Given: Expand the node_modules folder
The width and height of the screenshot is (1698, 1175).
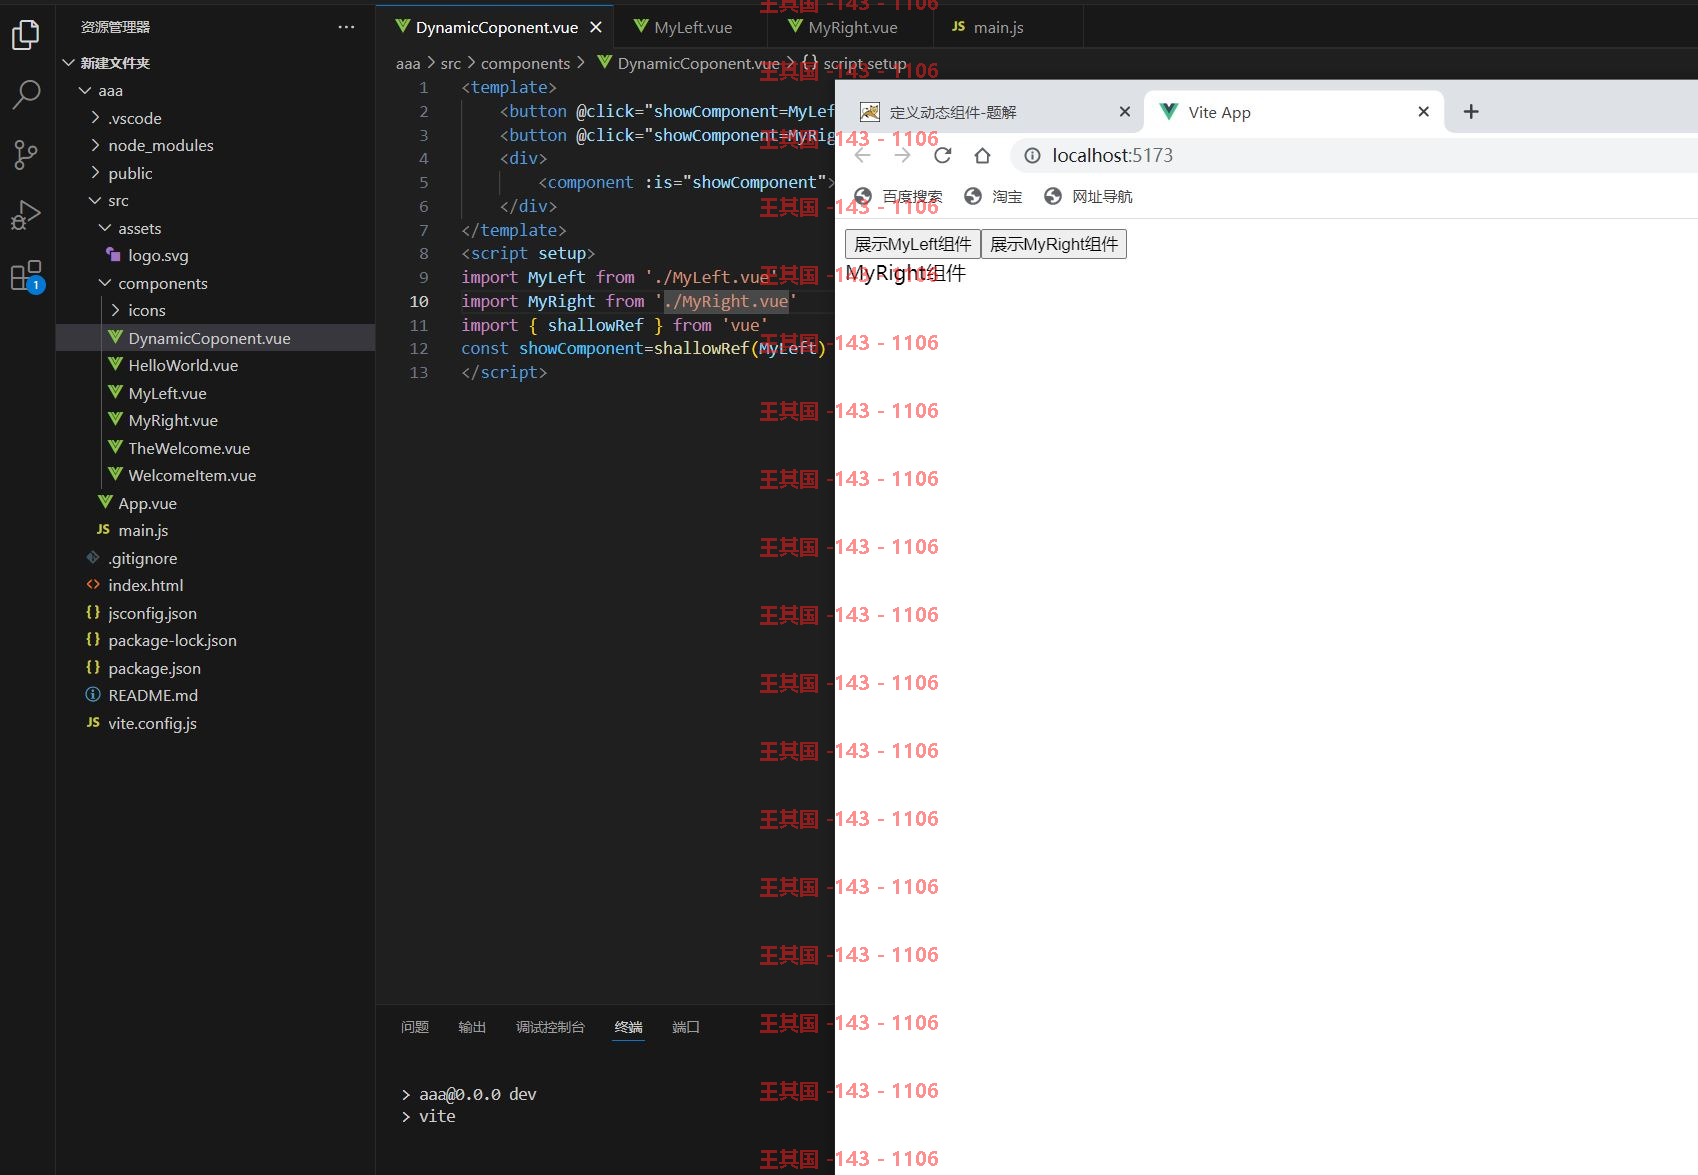Looking at the screenshot, I should tap(215, 145).
